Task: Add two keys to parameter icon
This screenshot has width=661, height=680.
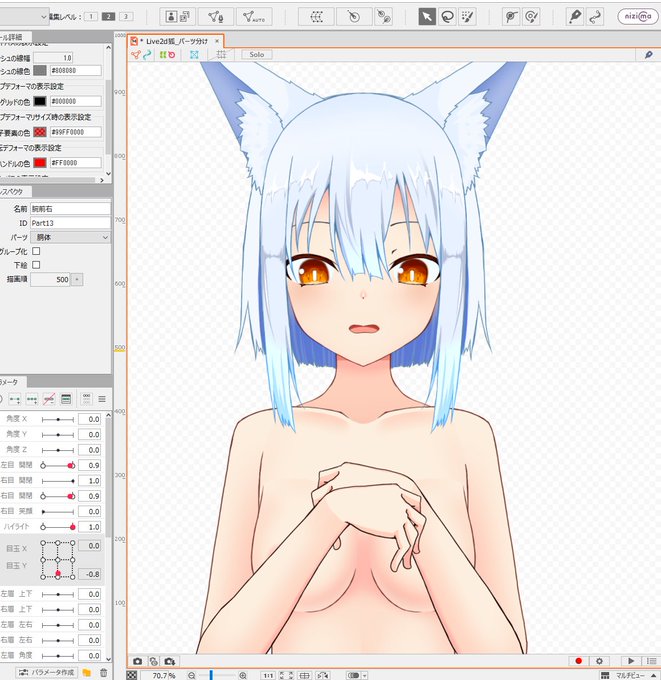Action: pos(14,399)
